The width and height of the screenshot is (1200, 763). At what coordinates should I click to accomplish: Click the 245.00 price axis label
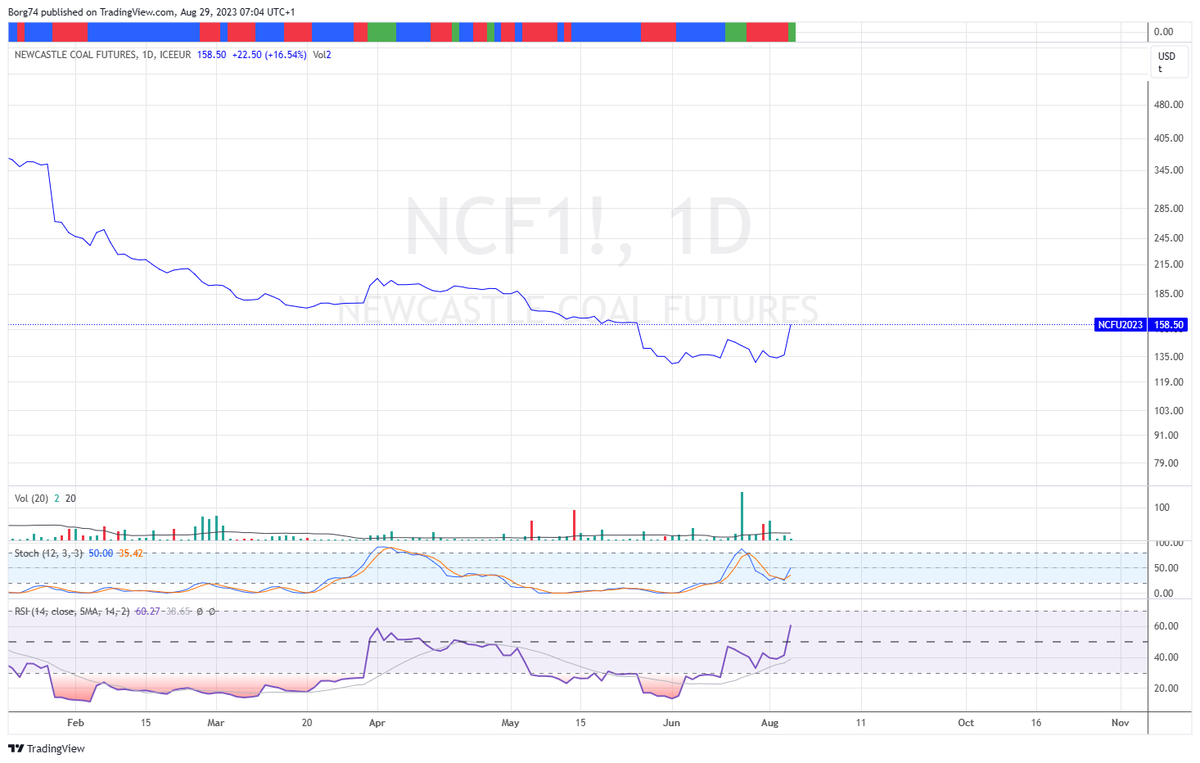pyautogui.click(x=1168, y=238)
